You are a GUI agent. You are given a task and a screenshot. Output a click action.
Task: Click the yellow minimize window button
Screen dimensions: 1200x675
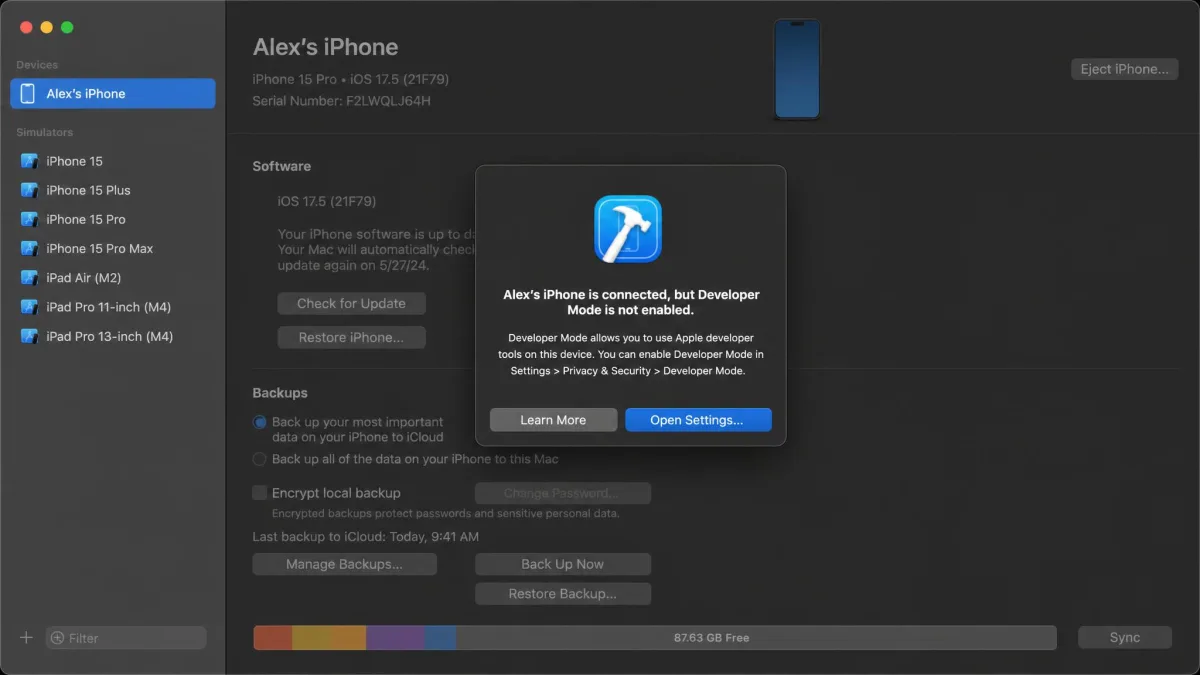tap(47, 27)
